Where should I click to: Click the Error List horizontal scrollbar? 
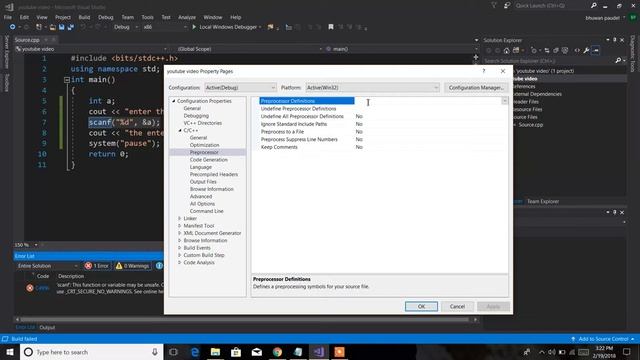(246, 320)
